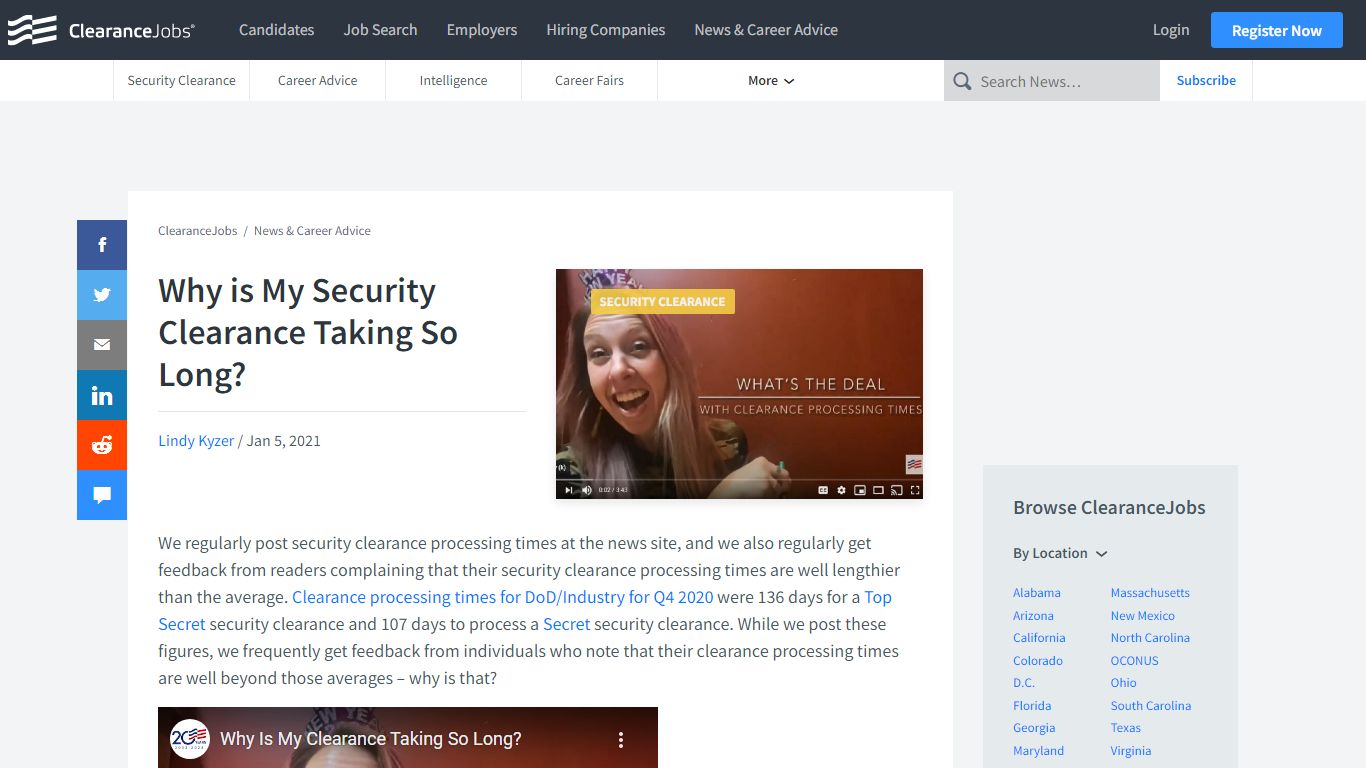Click the ClearanceJobs logo
This screenshot has height=768, width=1366.
pos(101,30)
